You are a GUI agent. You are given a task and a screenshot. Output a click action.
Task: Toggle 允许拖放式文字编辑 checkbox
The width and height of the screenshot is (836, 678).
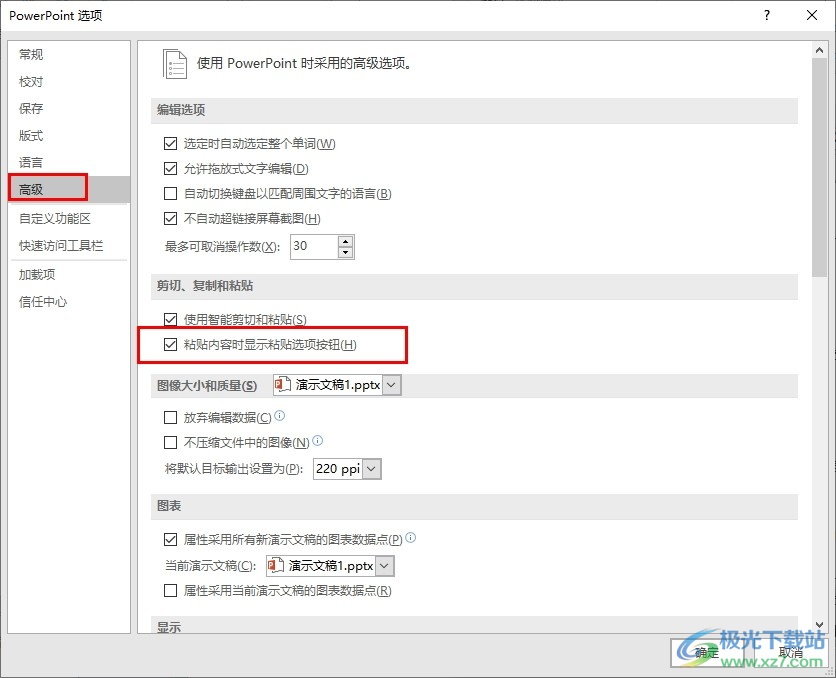click(x=171, y=168)
